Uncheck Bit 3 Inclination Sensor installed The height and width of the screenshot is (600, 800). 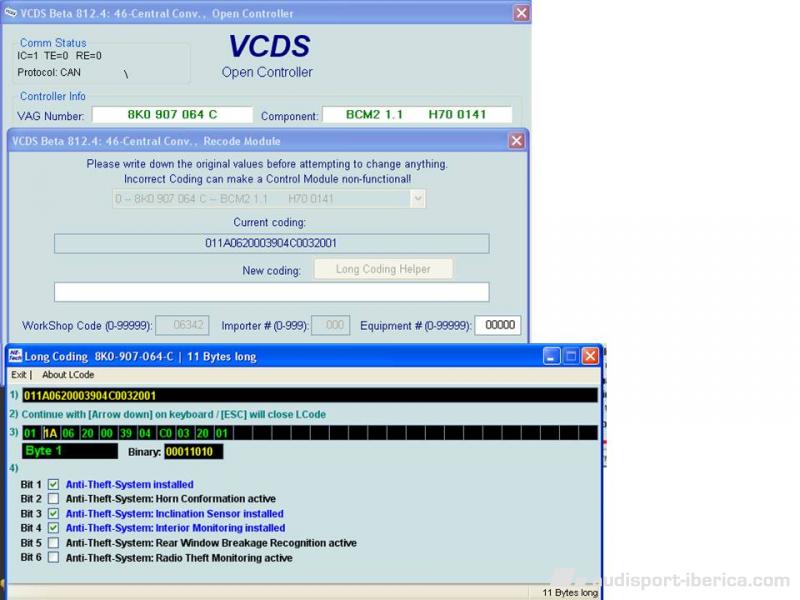[x=54, y=513]
